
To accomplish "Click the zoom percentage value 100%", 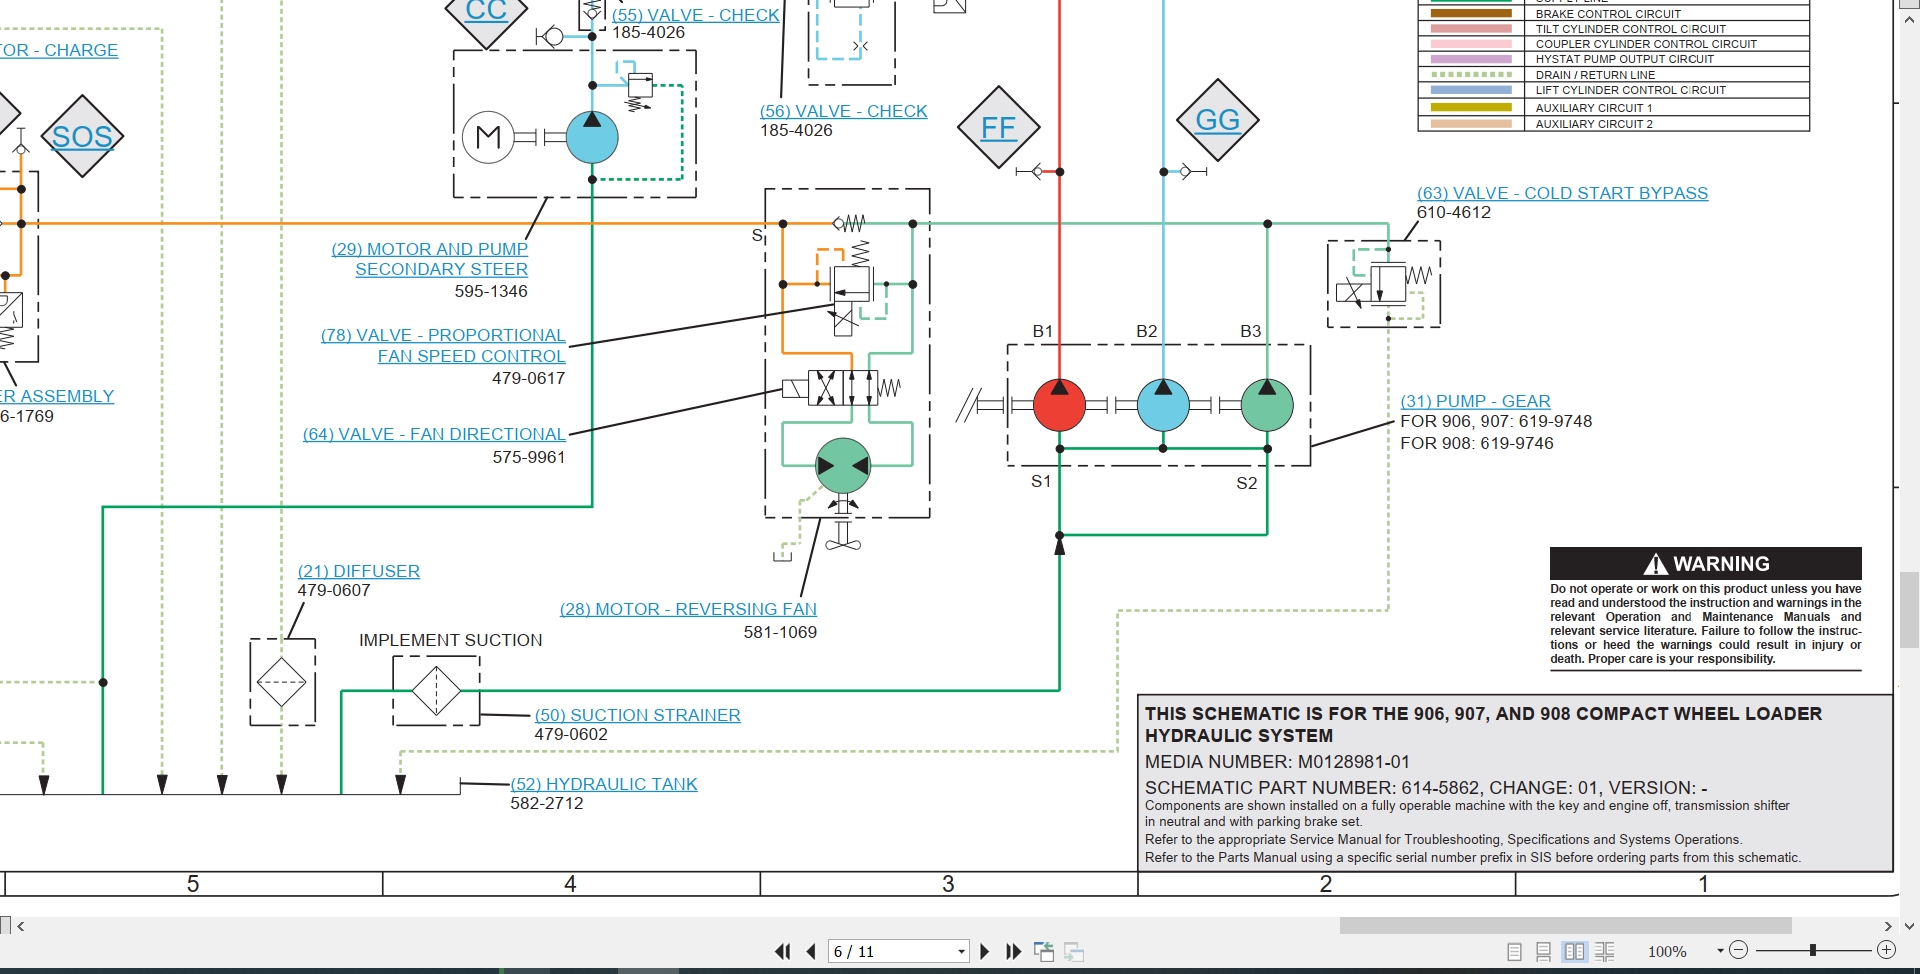I will (1667, 952).
